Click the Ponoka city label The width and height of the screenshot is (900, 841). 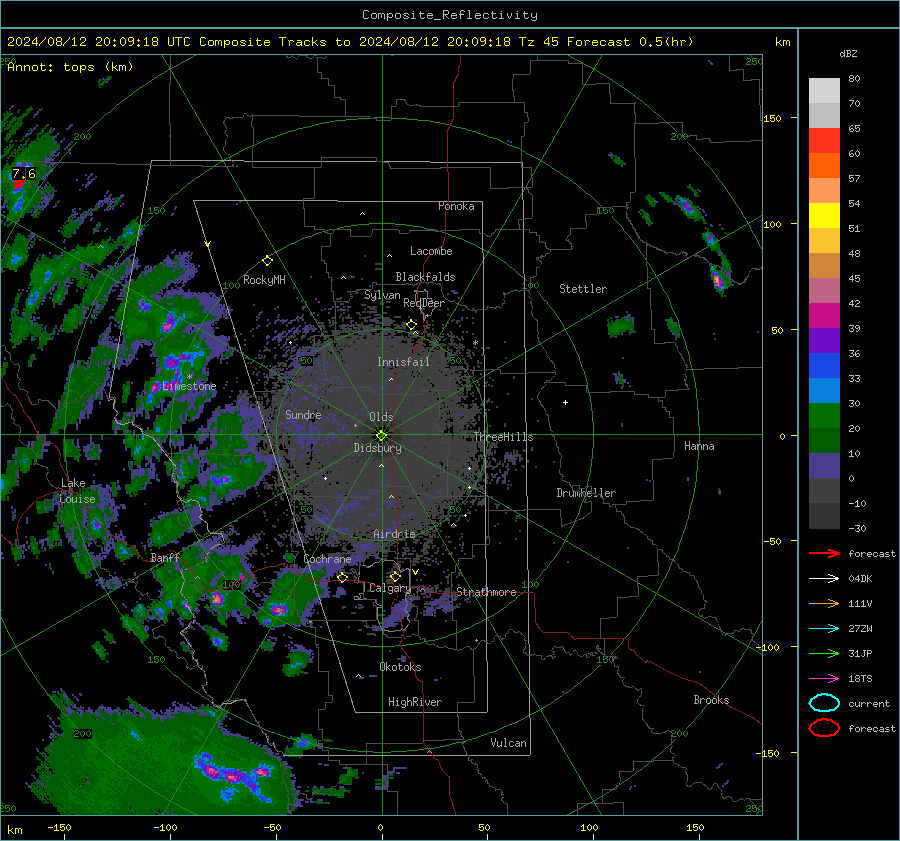pos(456,206)
